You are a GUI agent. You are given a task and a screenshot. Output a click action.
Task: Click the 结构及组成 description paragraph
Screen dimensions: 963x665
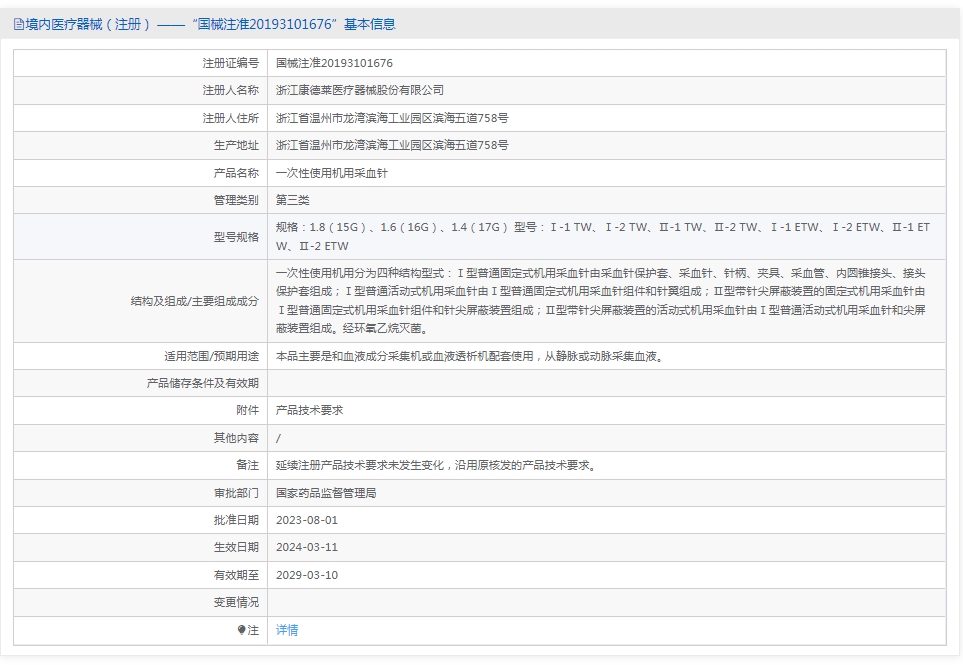click(x=601, y=301)
